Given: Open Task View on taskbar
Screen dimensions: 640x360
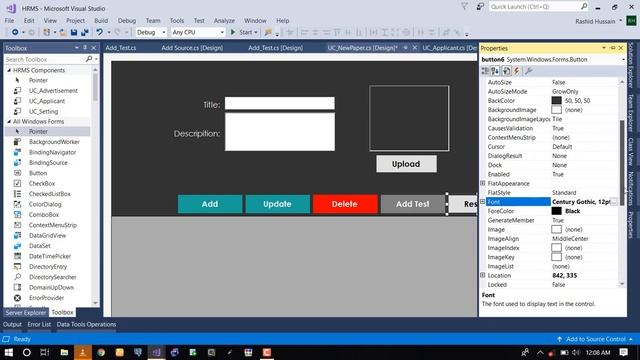Looking at the screenshot, I should 45,352.
